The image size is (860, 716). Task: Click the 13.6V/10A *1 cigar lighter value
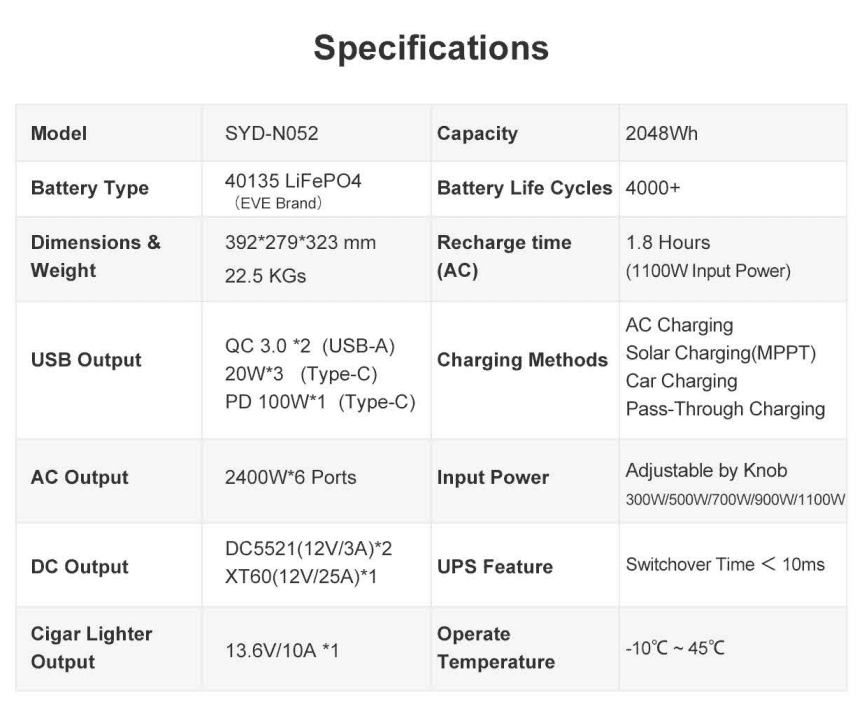tap(282, 651)
